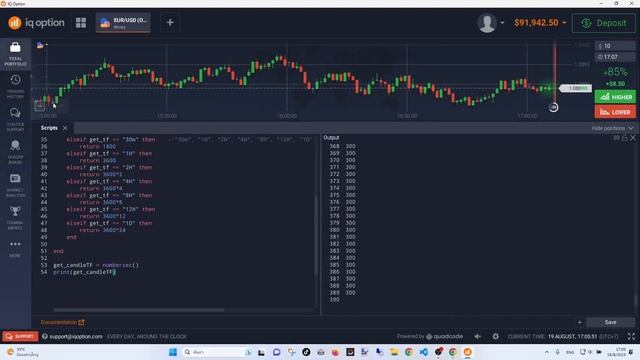Image resolution: width=640 pixels, height=360 pixels.
Task: Click the expiration timer marker on chart
Action: point(553,107)
